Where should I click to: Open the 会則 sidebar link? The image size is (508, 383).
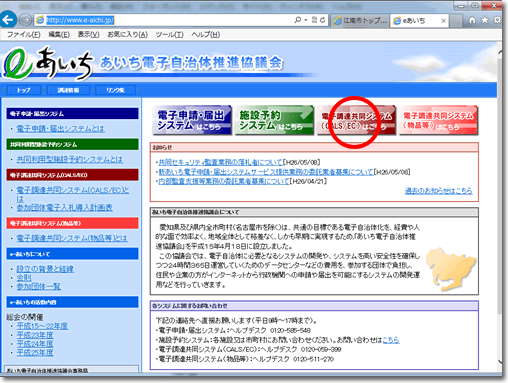coord(24,278)
